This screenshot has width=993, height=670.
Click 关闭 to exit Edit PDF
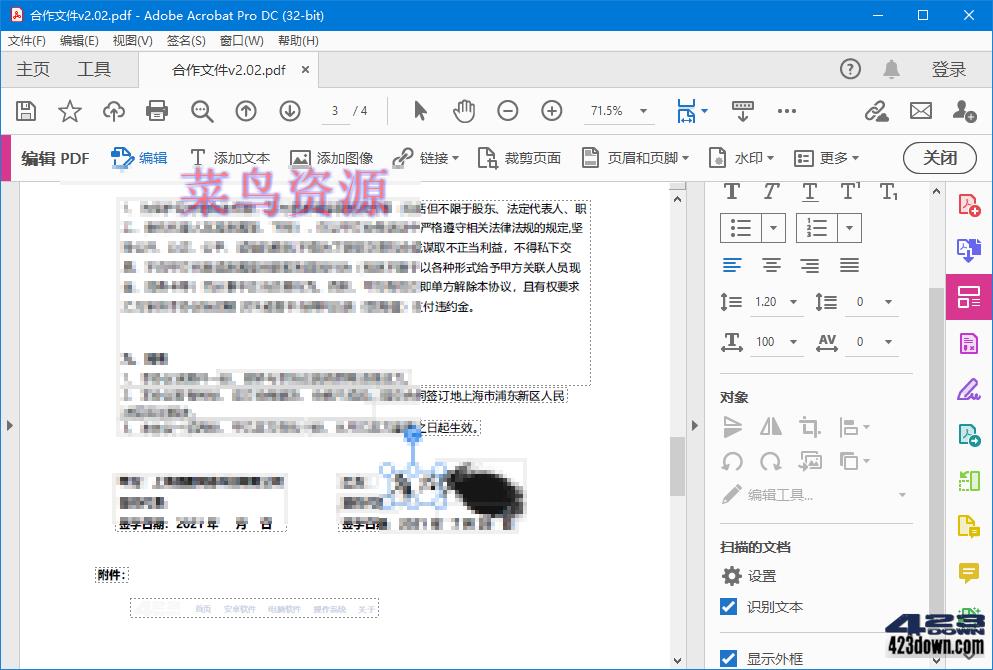939,158
